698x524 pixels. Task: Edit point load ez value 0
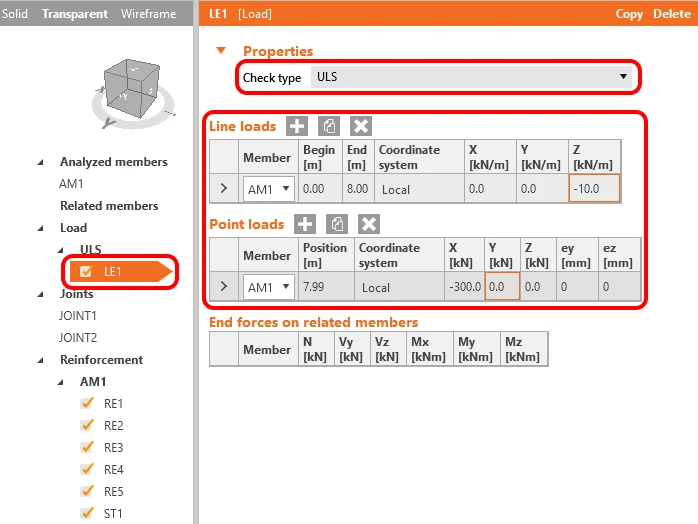pyautogui.click(x=619, y=286)
